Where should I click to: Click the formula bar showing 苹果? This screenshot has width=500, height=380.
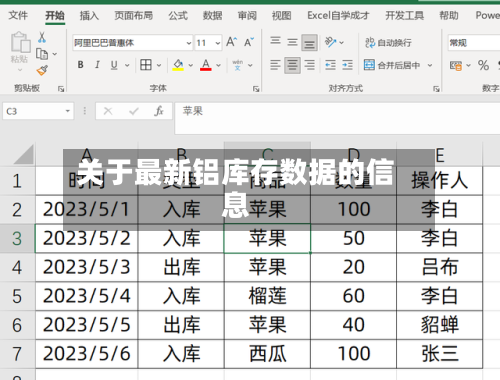pos(337,118)
